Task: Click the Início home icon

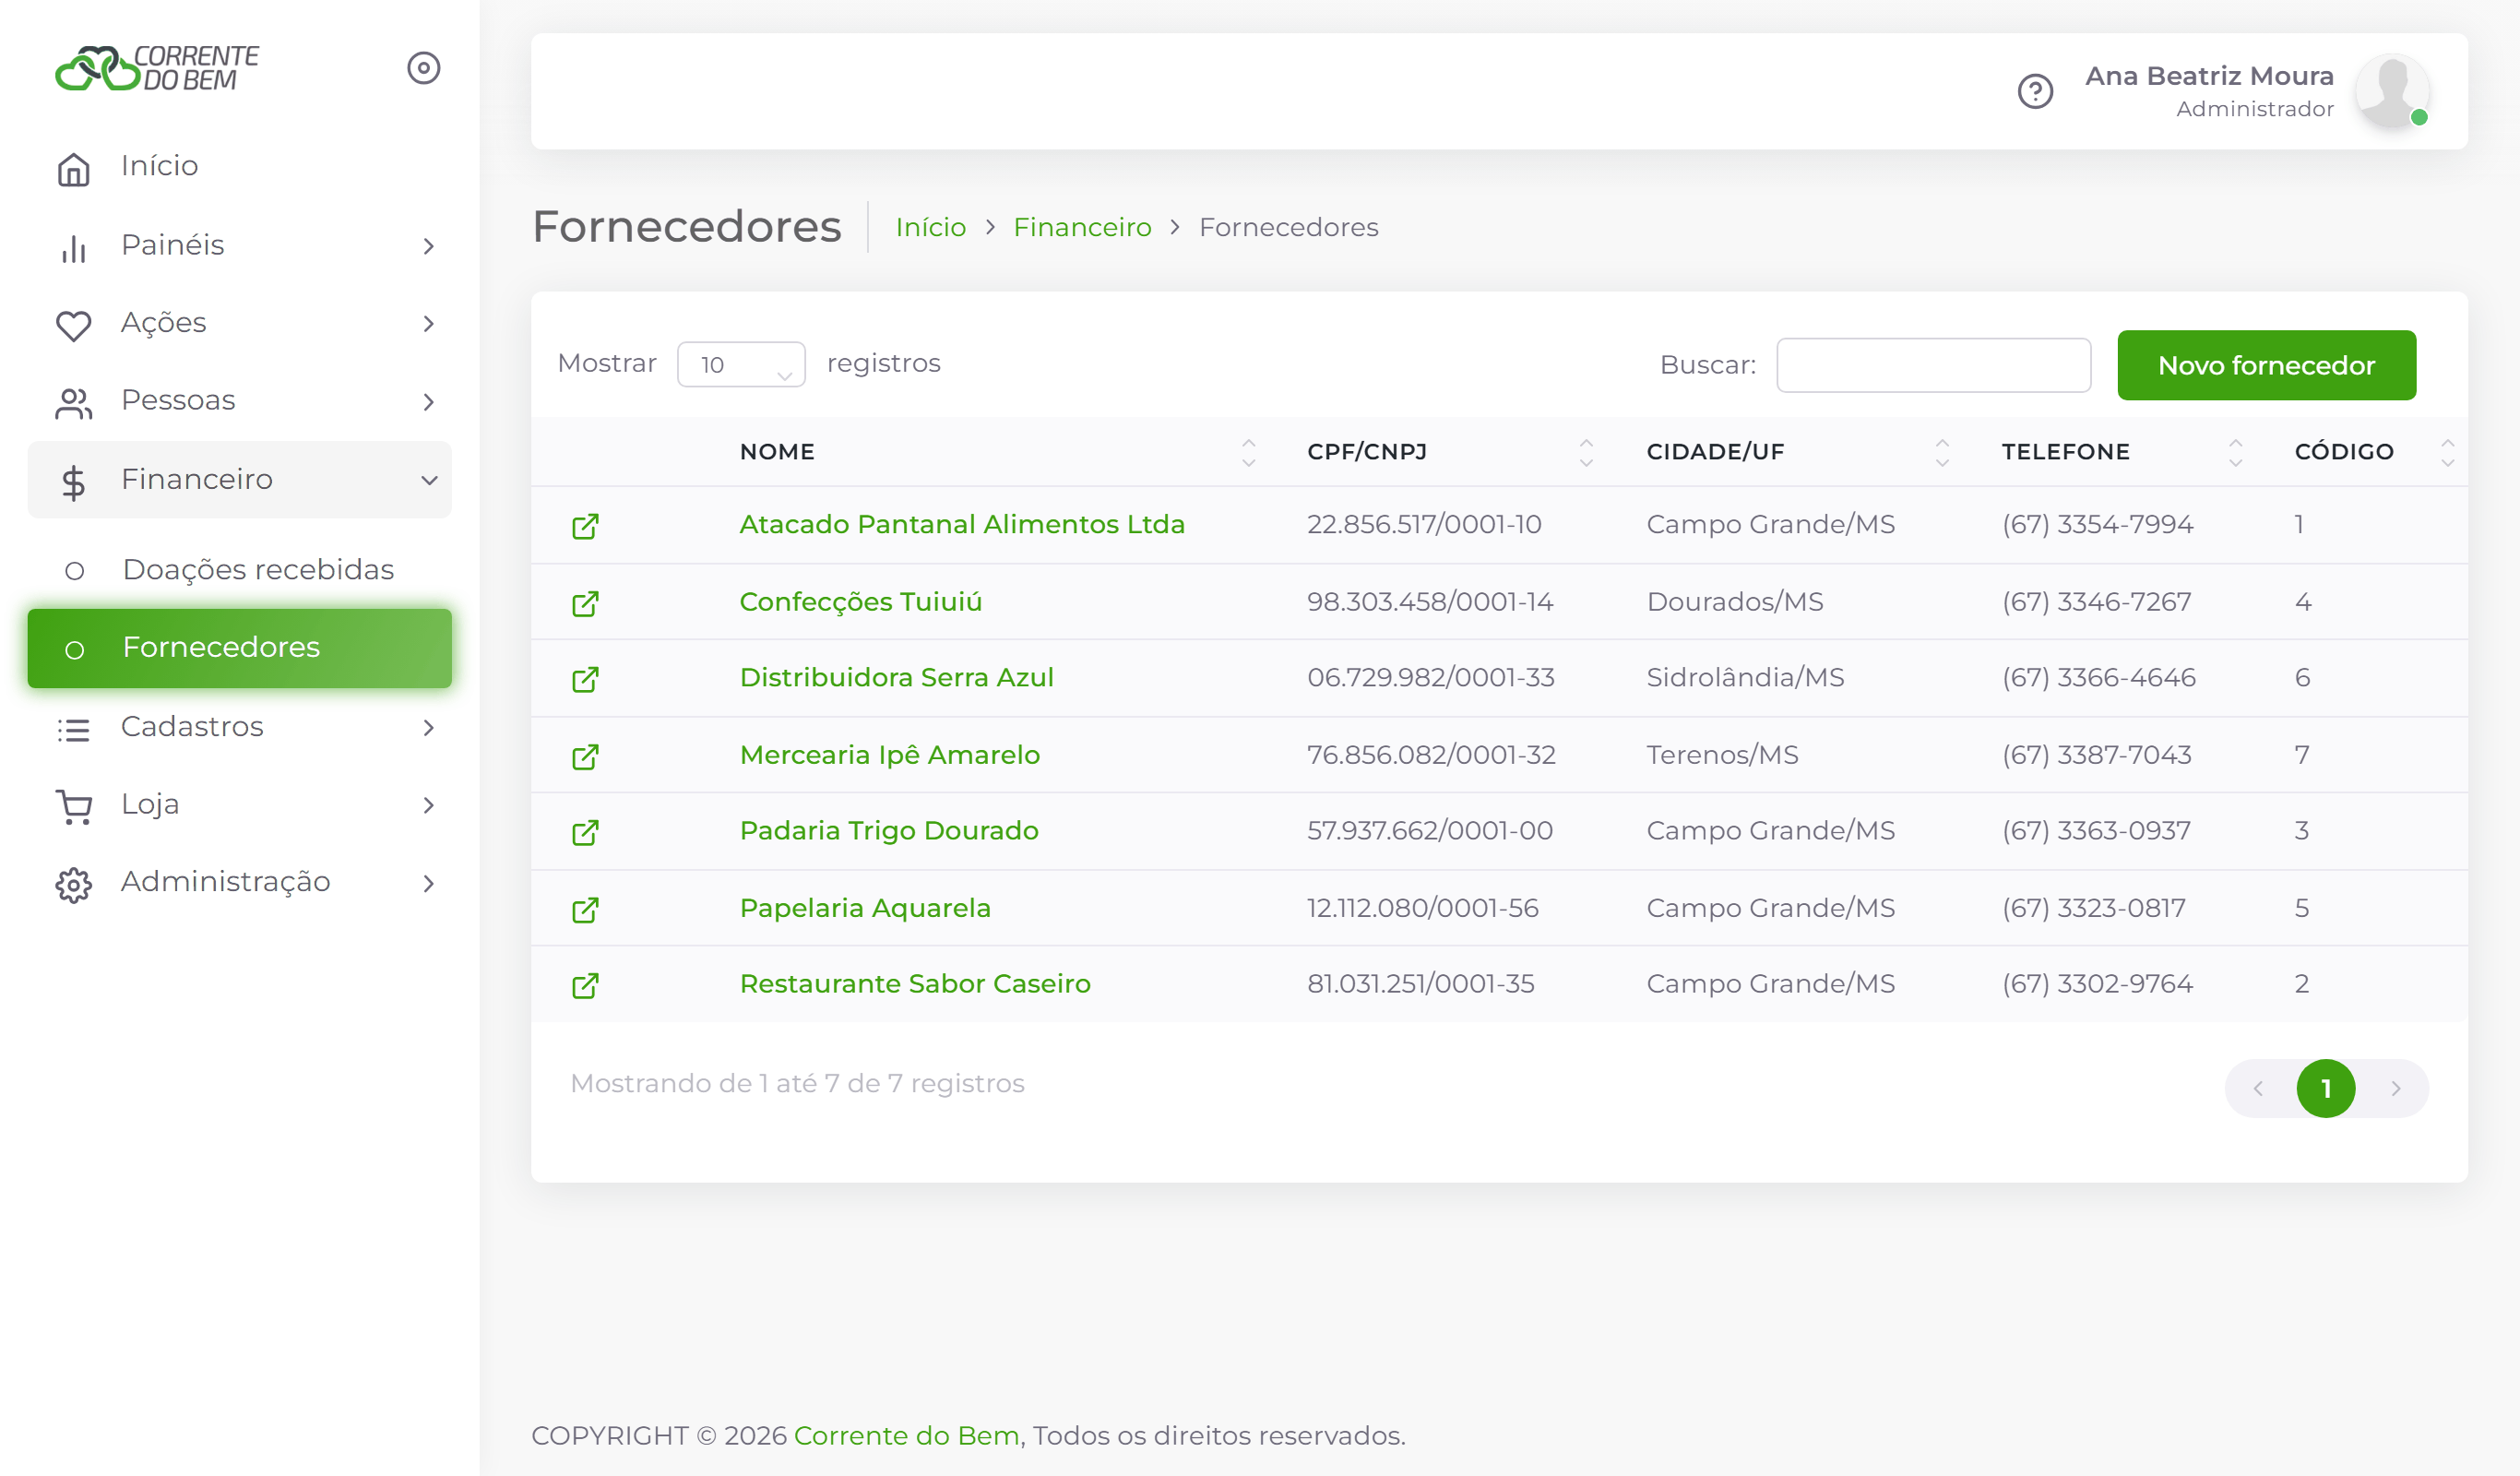Action: coord(74,168)
